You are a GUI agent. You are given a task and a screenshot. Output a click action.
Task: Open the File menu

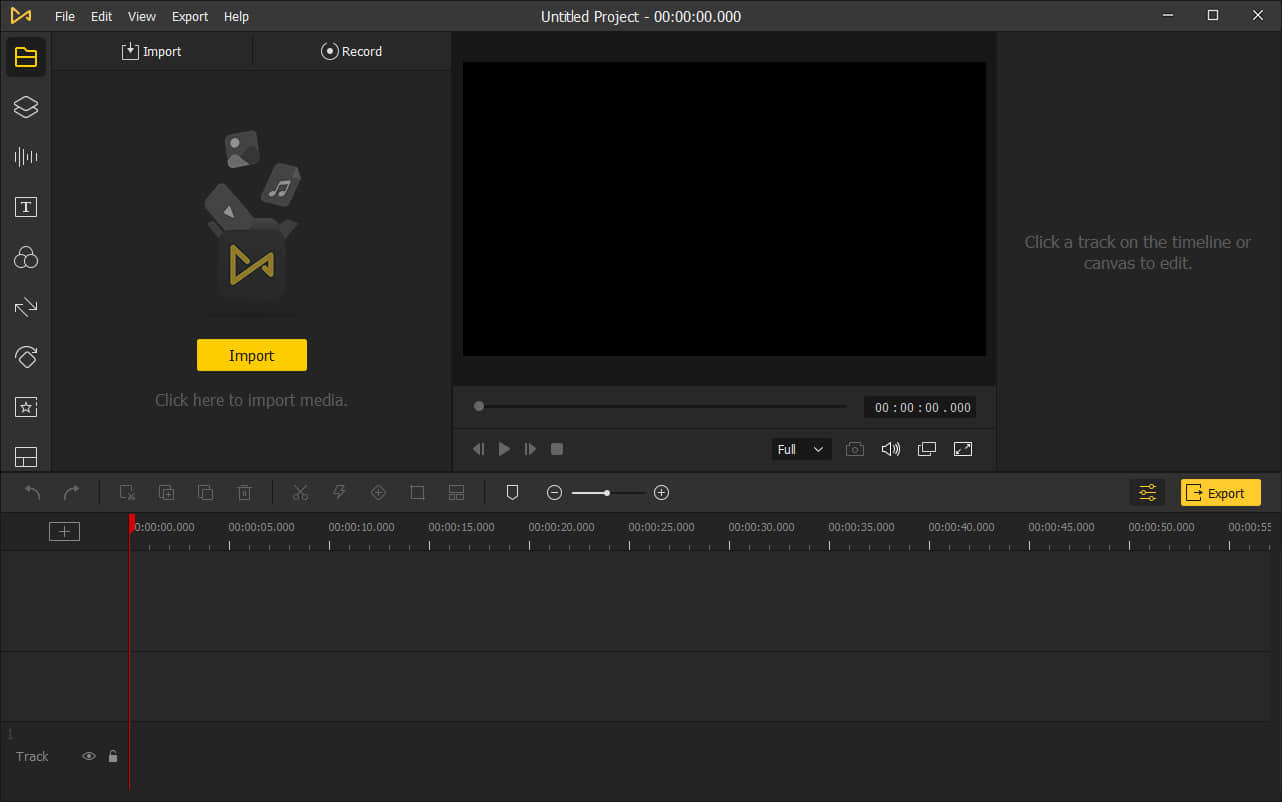coord(64,16)
